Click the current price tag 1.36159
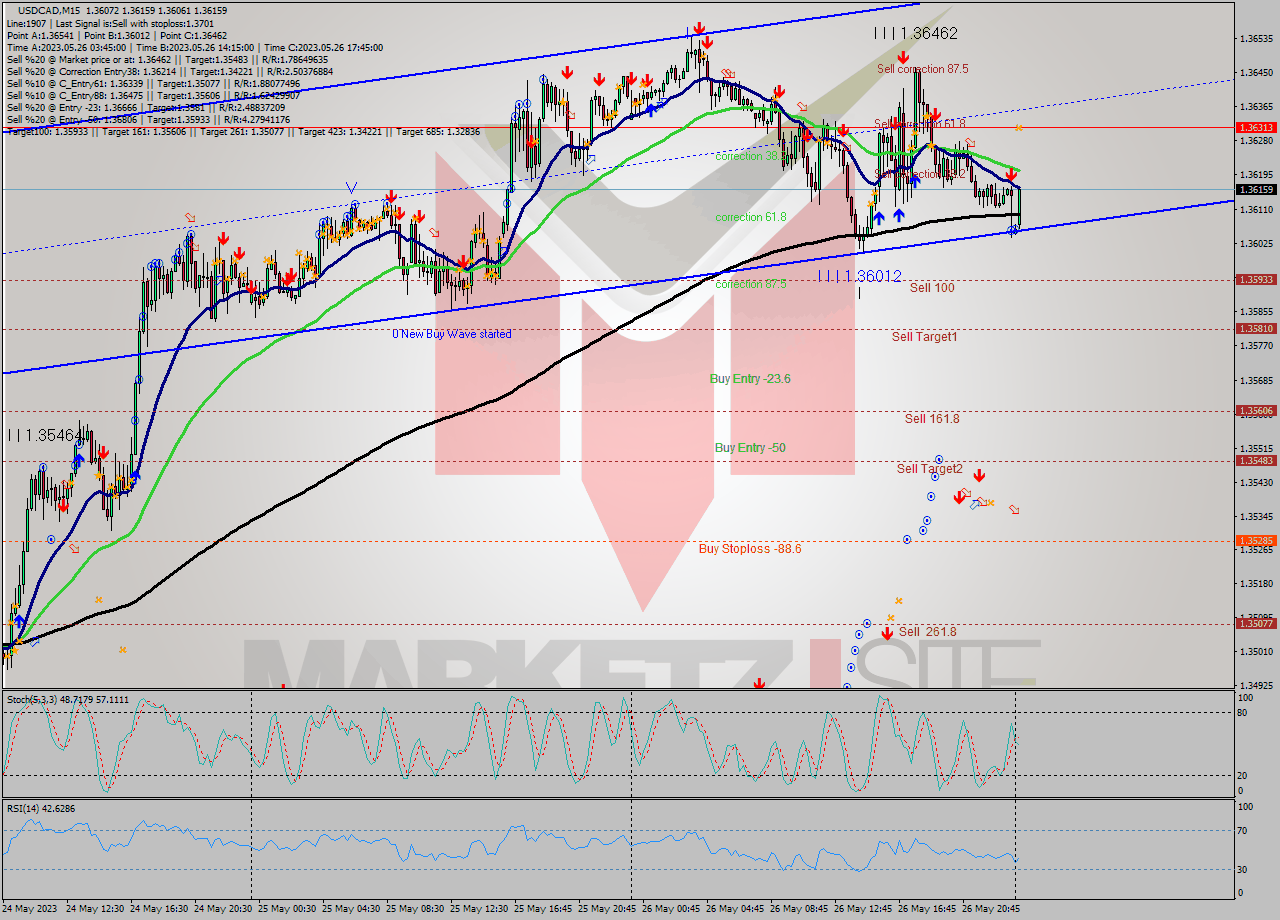This screenshot has height=920, width=1280. click(1256, 189)
